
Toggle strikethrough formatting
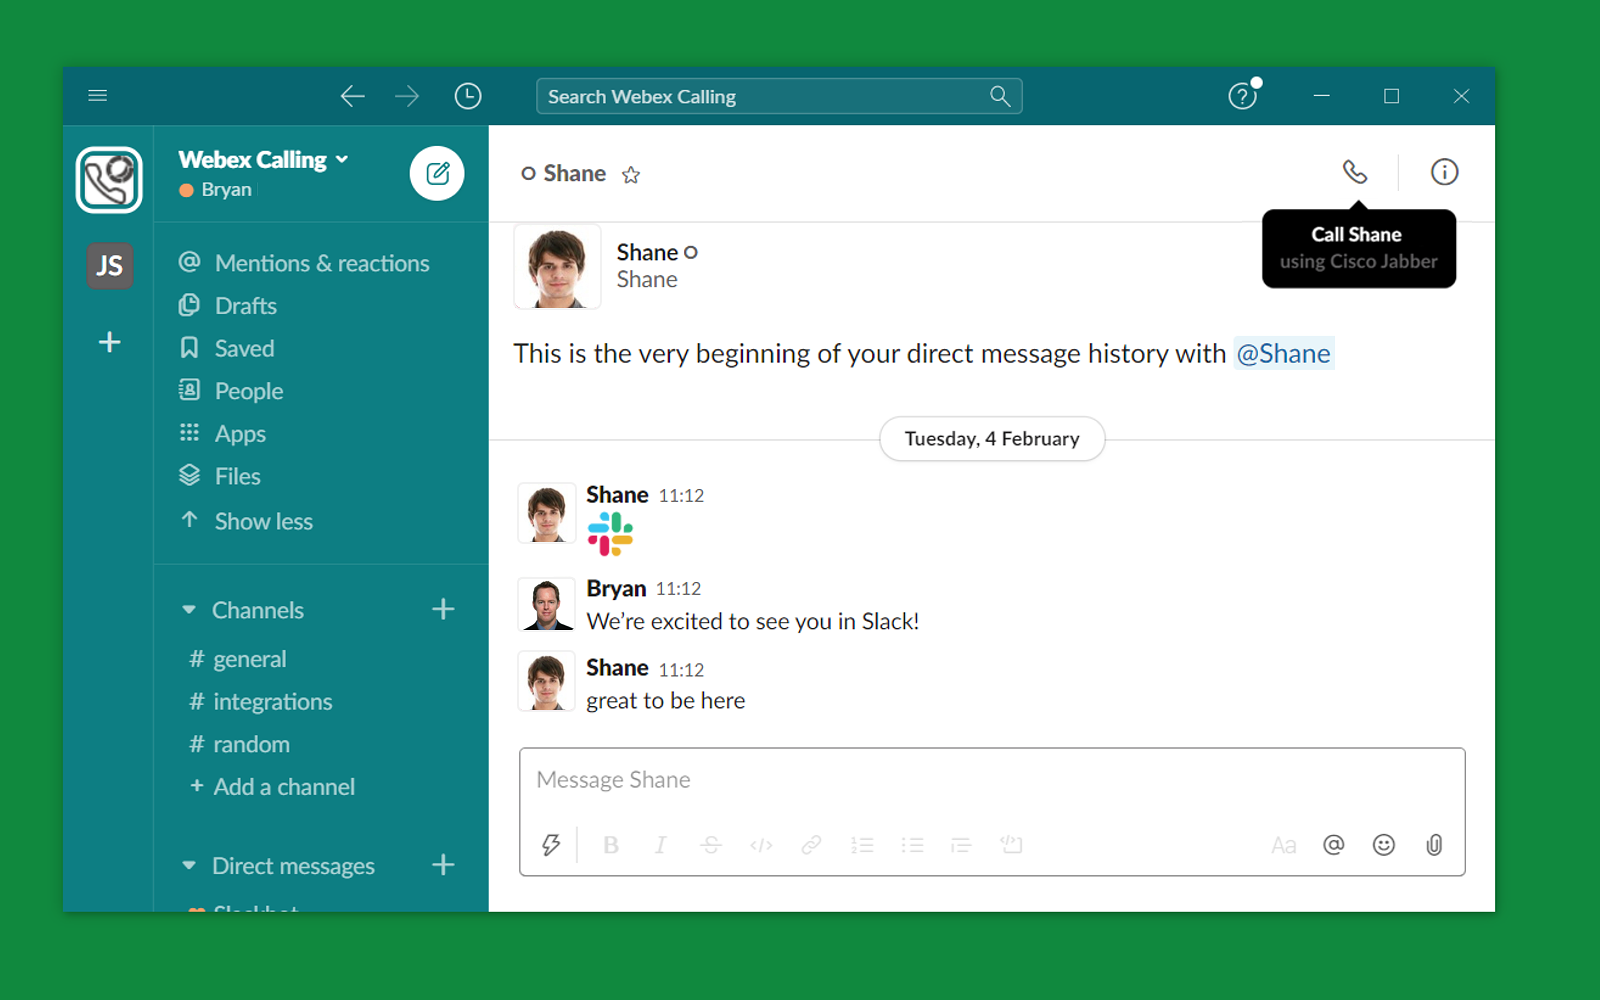[x=711, y=845]
